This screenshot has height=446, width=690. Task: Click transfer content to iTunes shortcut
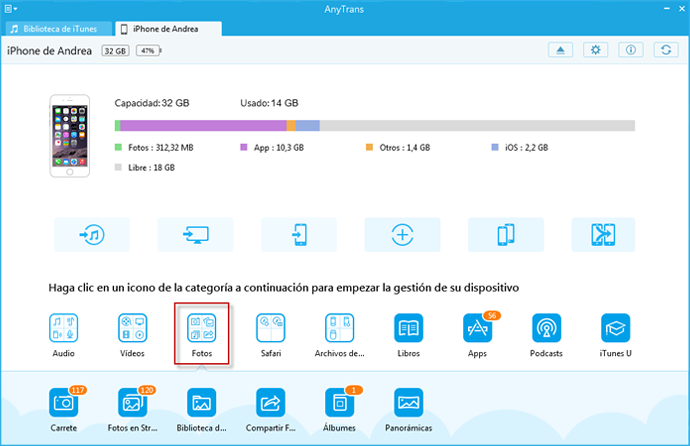[92, 234]
